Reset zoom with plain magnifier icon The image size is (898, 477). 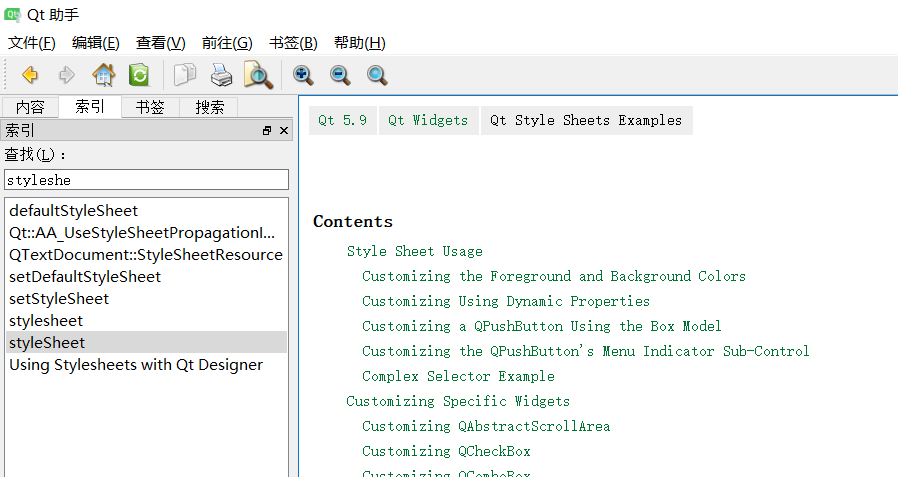coord(377,75)
